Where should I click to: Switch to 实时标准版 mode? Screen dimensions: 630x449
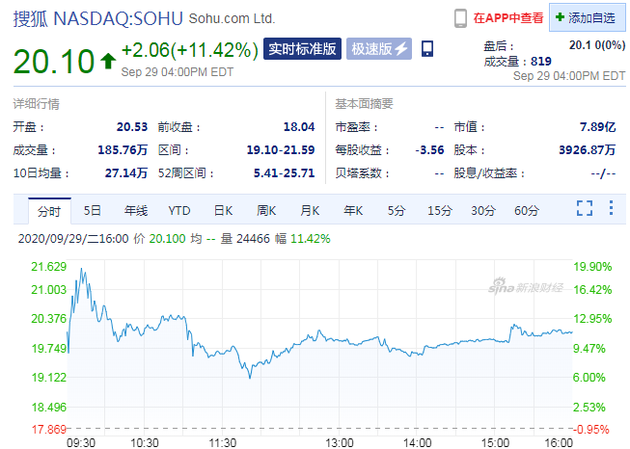click(x=302, y=49)
